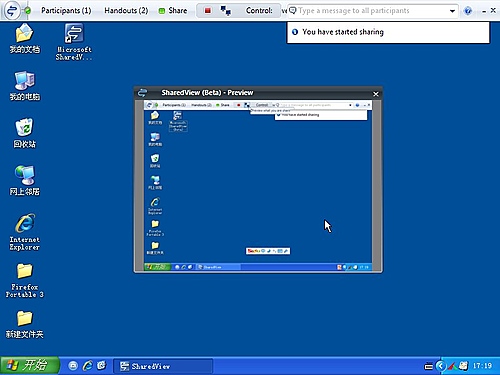500x375 pixels.
Task: Click the tray icon beside the clock
Action: [463, 366]
